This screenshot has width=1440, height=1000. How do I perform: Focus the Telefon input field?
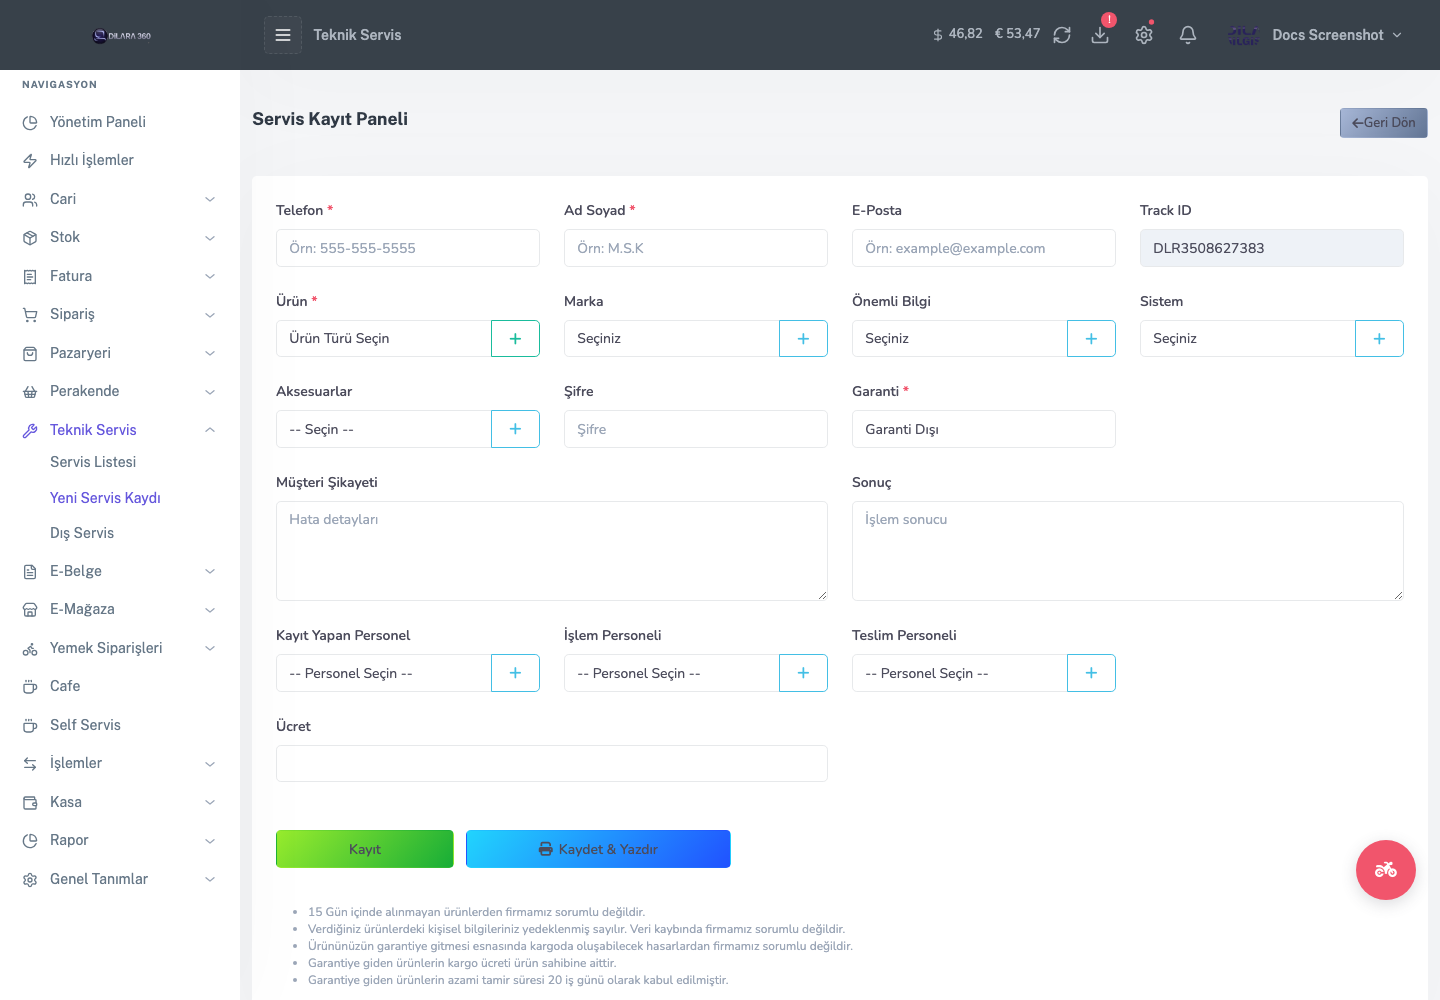[x=408, y=248]
